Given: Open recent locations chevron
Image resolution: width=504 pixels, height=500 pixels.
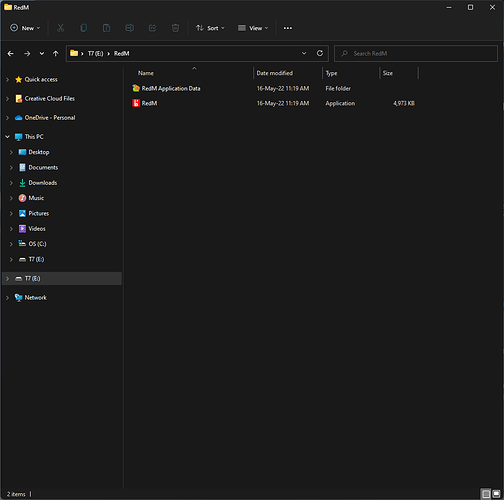Looking at the screenshot, I should click(42, 53).
